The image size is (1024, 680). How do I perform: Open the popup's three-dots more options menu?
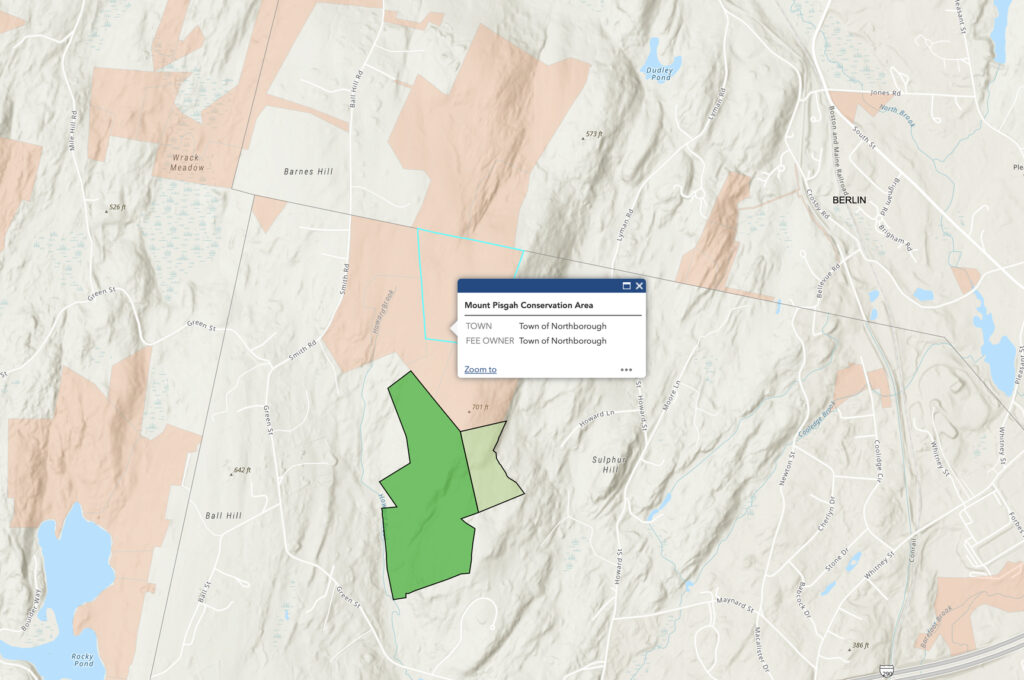[626, 369]
